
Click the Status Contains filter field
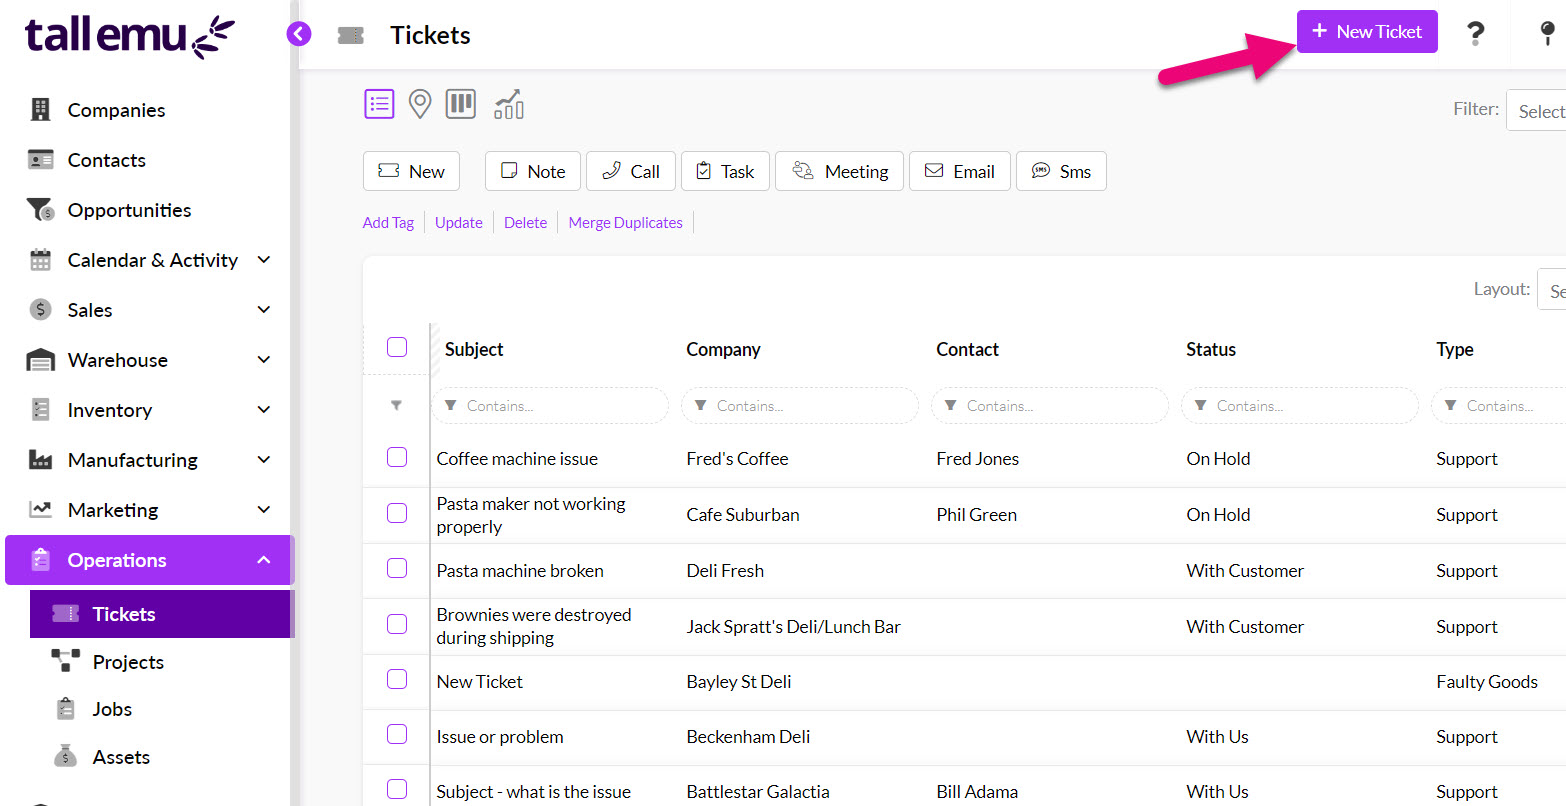(1300, 406)
